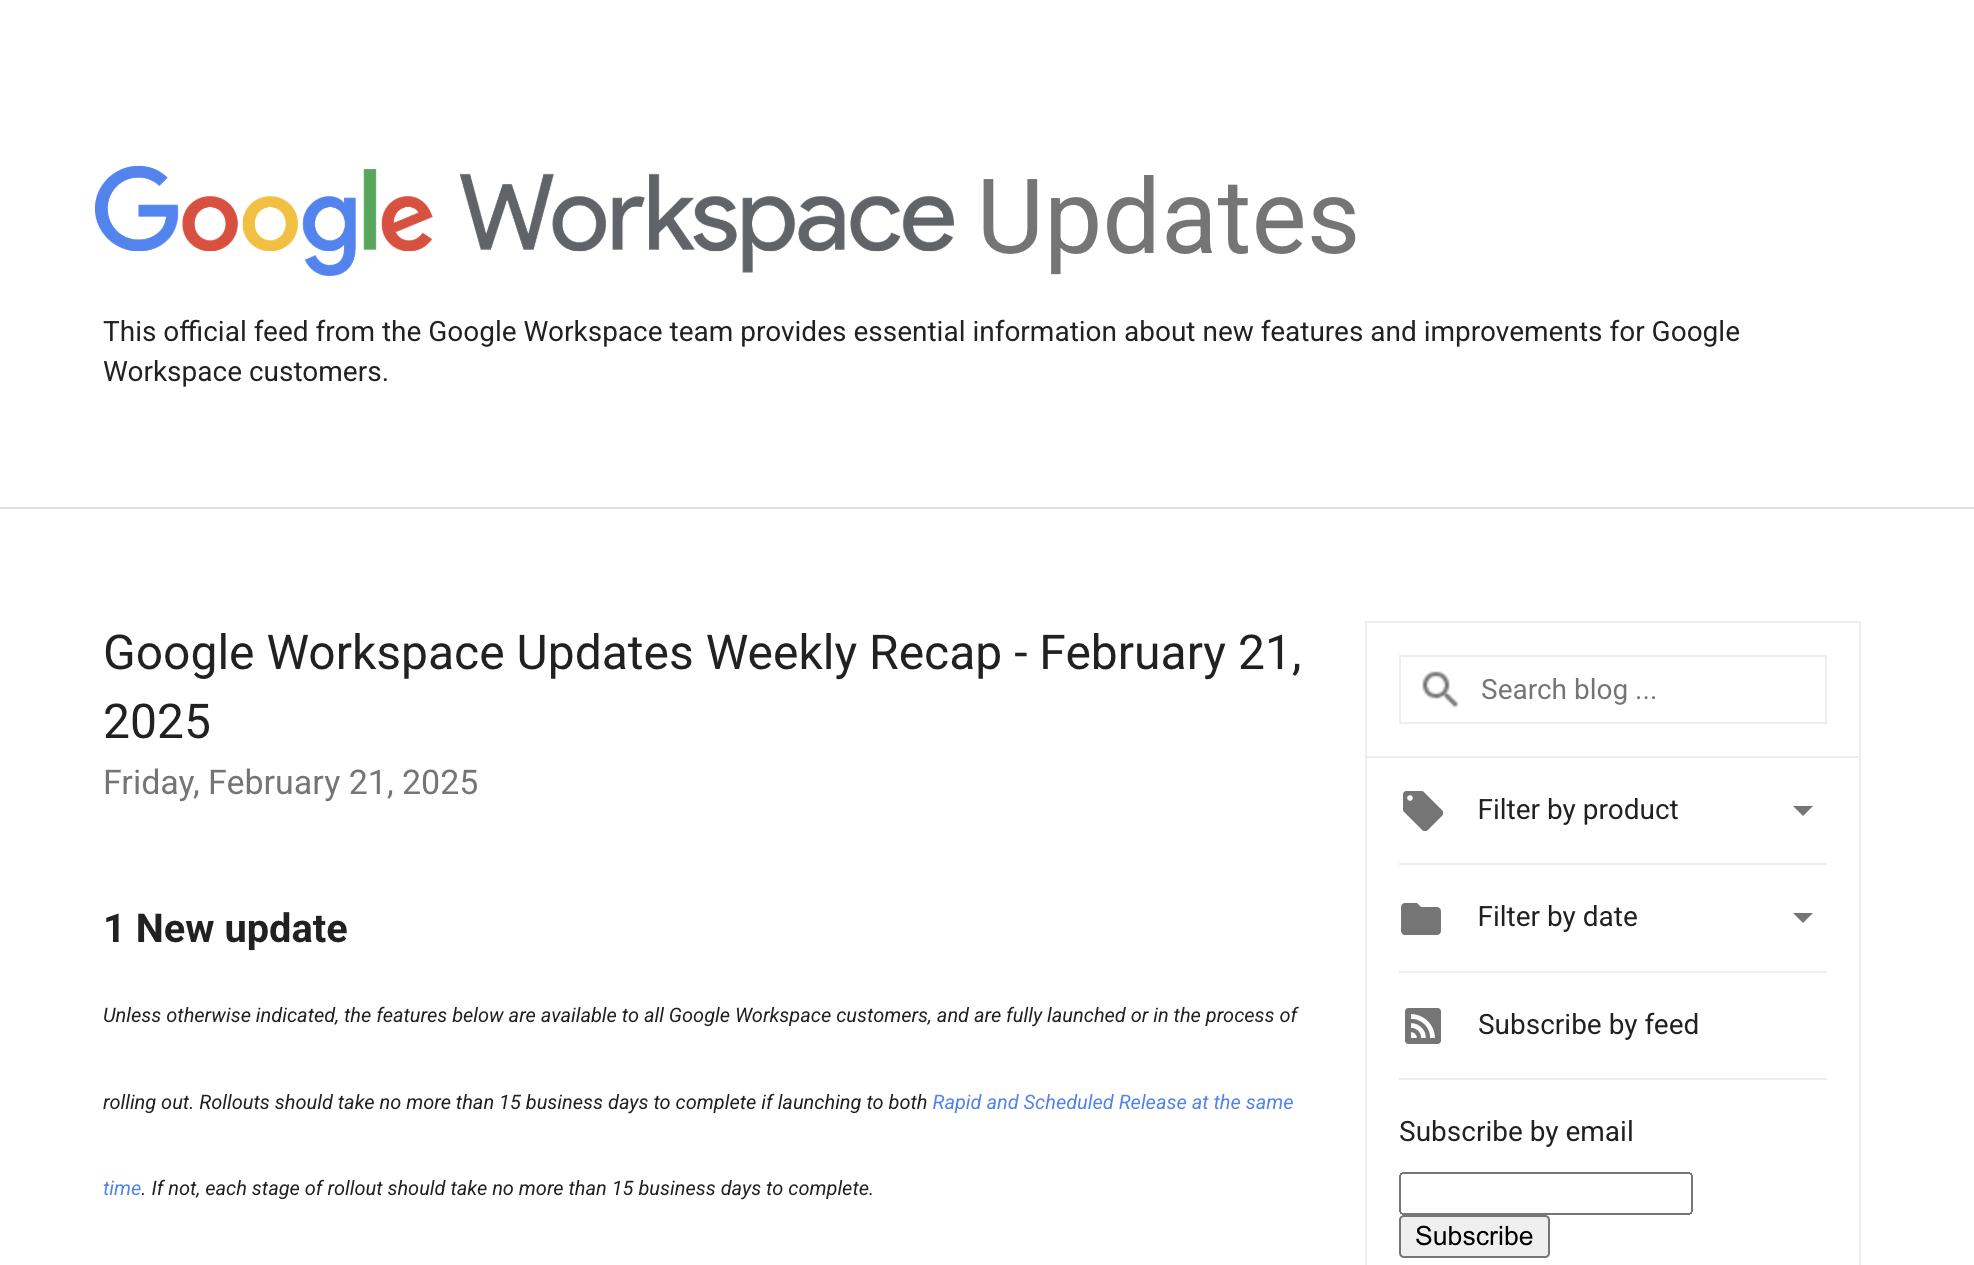The image size is (1974, 1265).
Task: Click the email subscription text box
Action: point(1545,1193)
